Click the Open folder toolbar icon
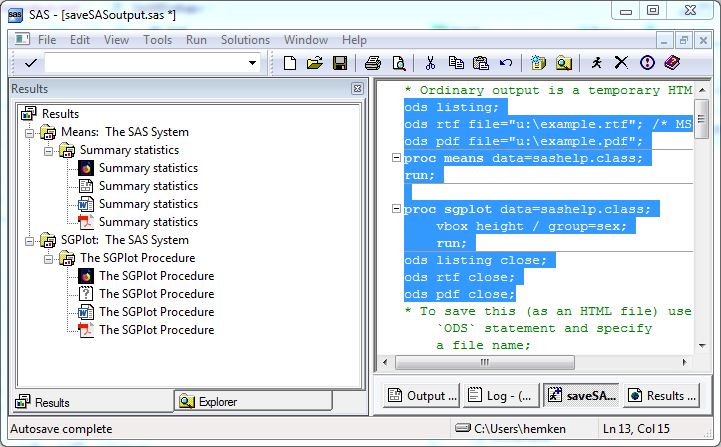This screenshot has height=447, width=721. pyautogui.click(x=315, y=63)
